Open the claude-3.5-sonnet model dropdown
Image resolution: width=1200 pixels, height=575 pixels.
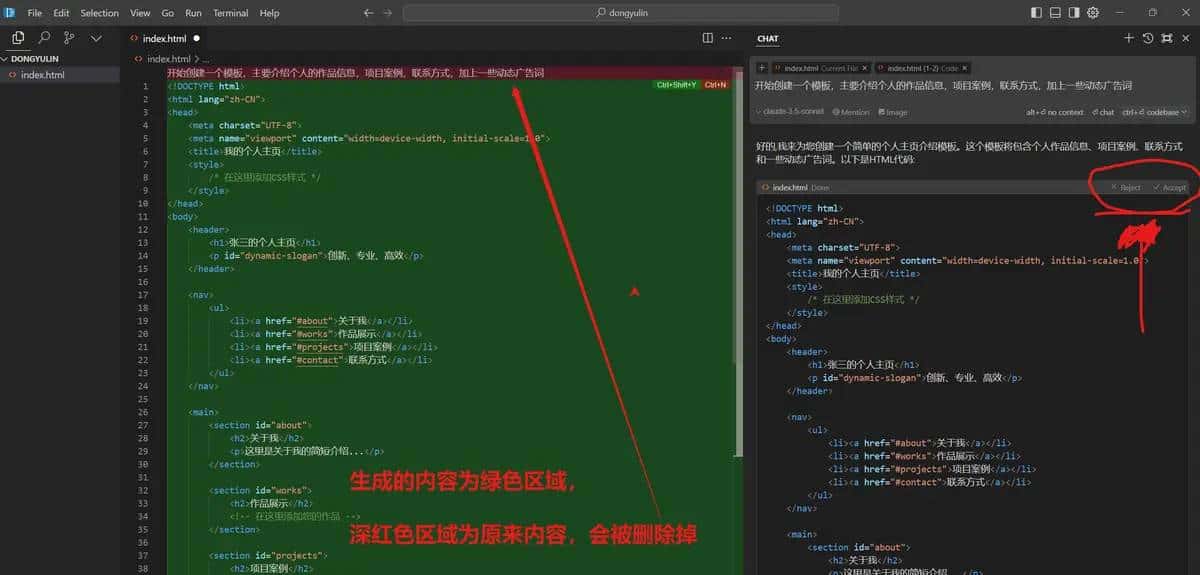click(790, 112)
